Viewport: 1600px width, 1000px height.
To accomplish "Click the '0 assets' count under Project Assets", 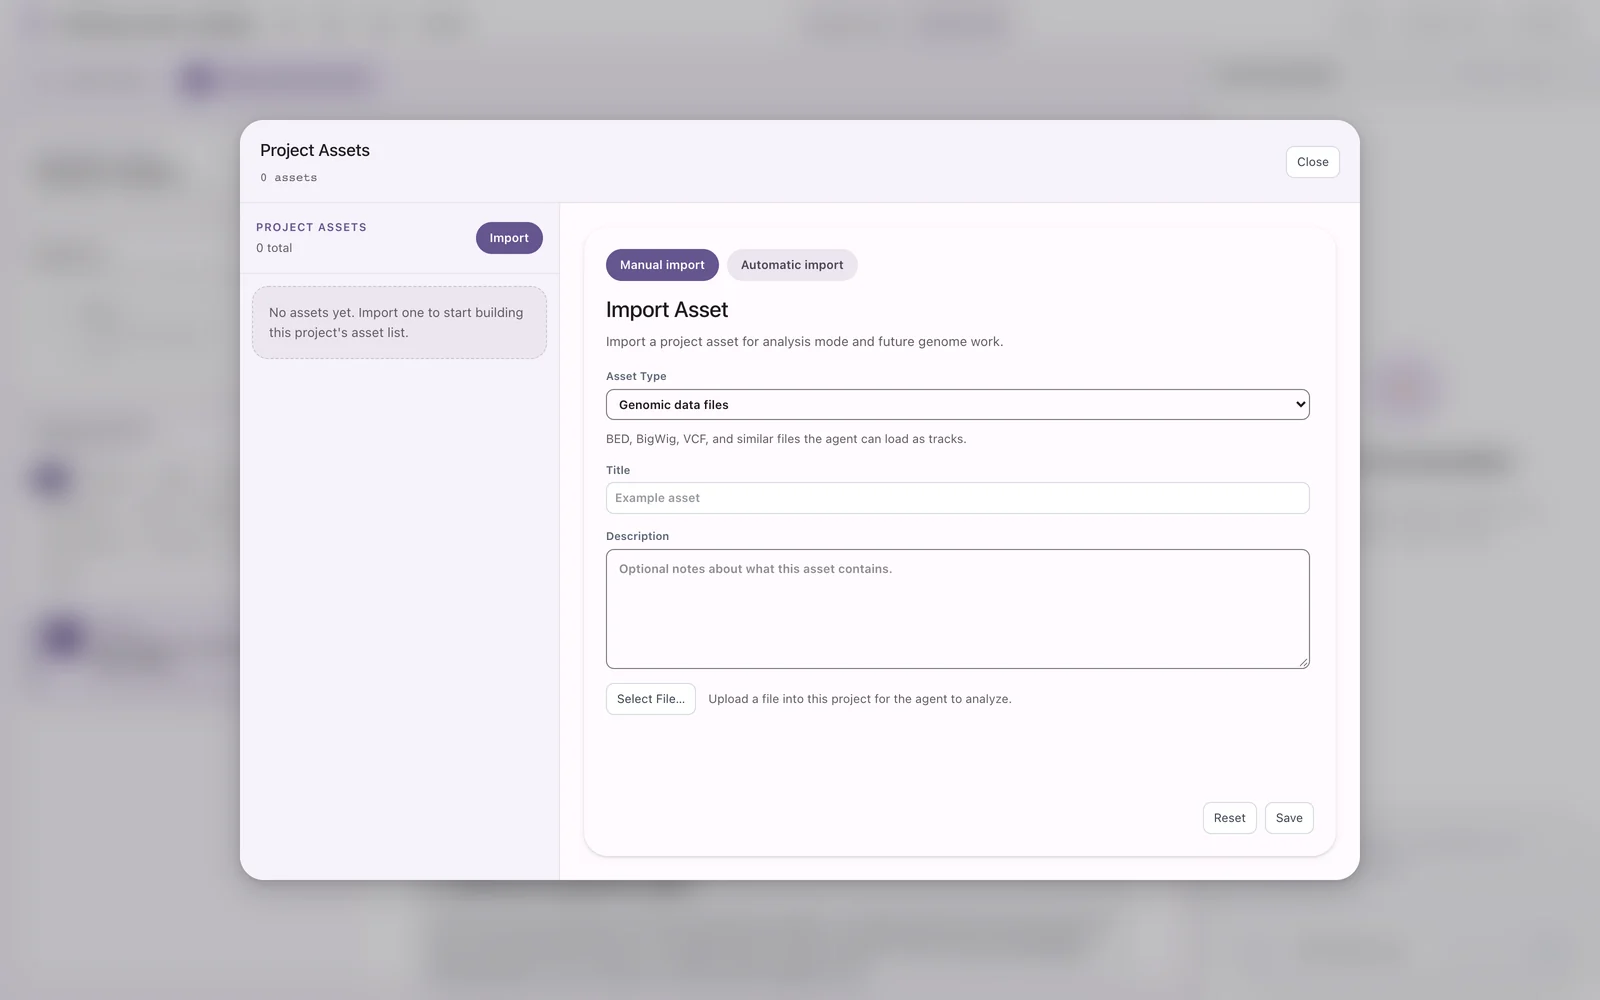I will [x=289, y=178].
